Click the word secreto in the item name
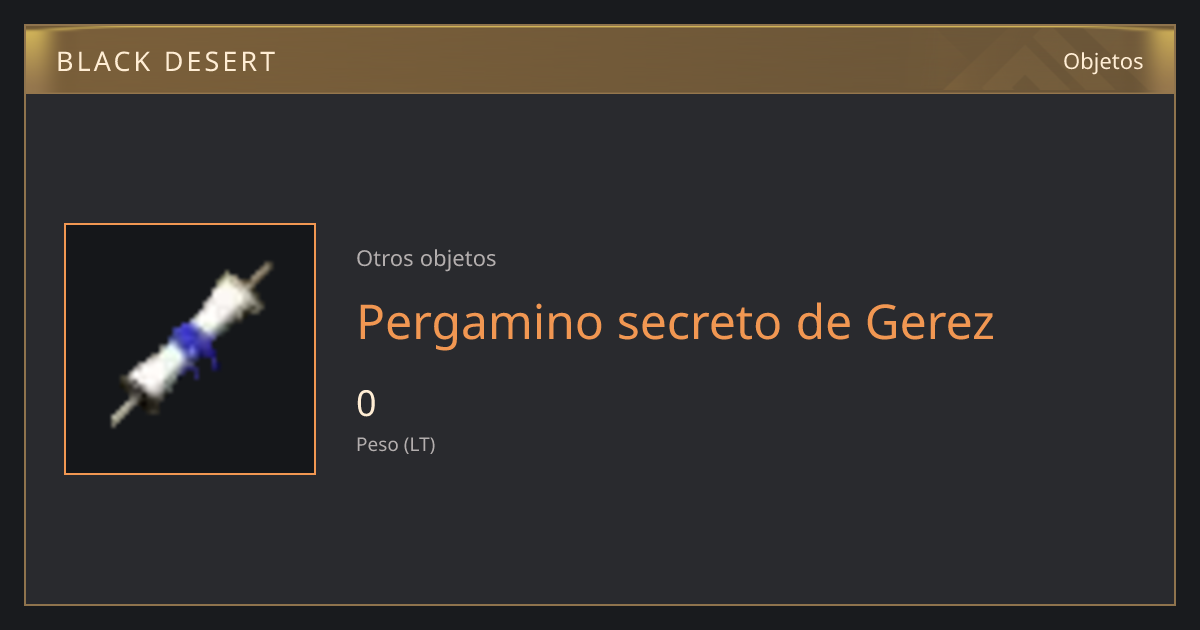The height and width of the screenshot is (630, 1200). click(690, 323)
